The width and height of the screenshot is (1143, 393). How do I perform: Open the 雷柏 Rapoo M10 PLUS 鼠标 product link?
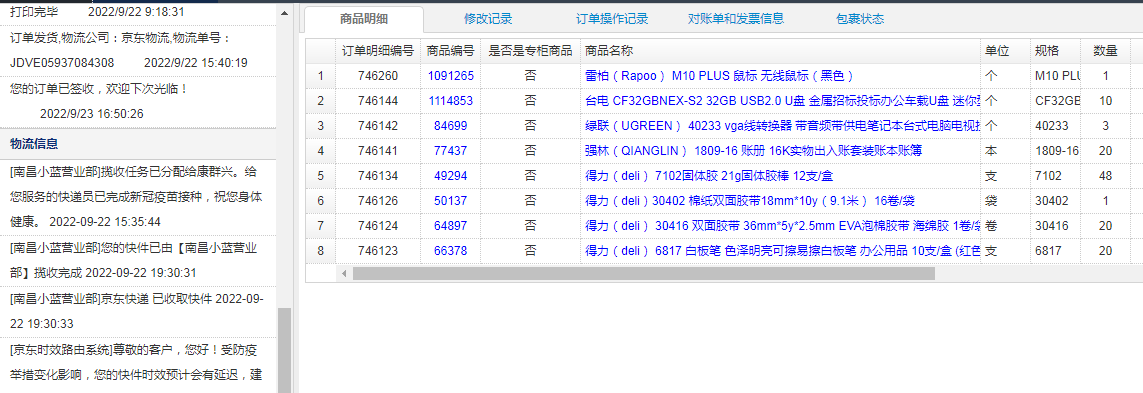point(719,76)
